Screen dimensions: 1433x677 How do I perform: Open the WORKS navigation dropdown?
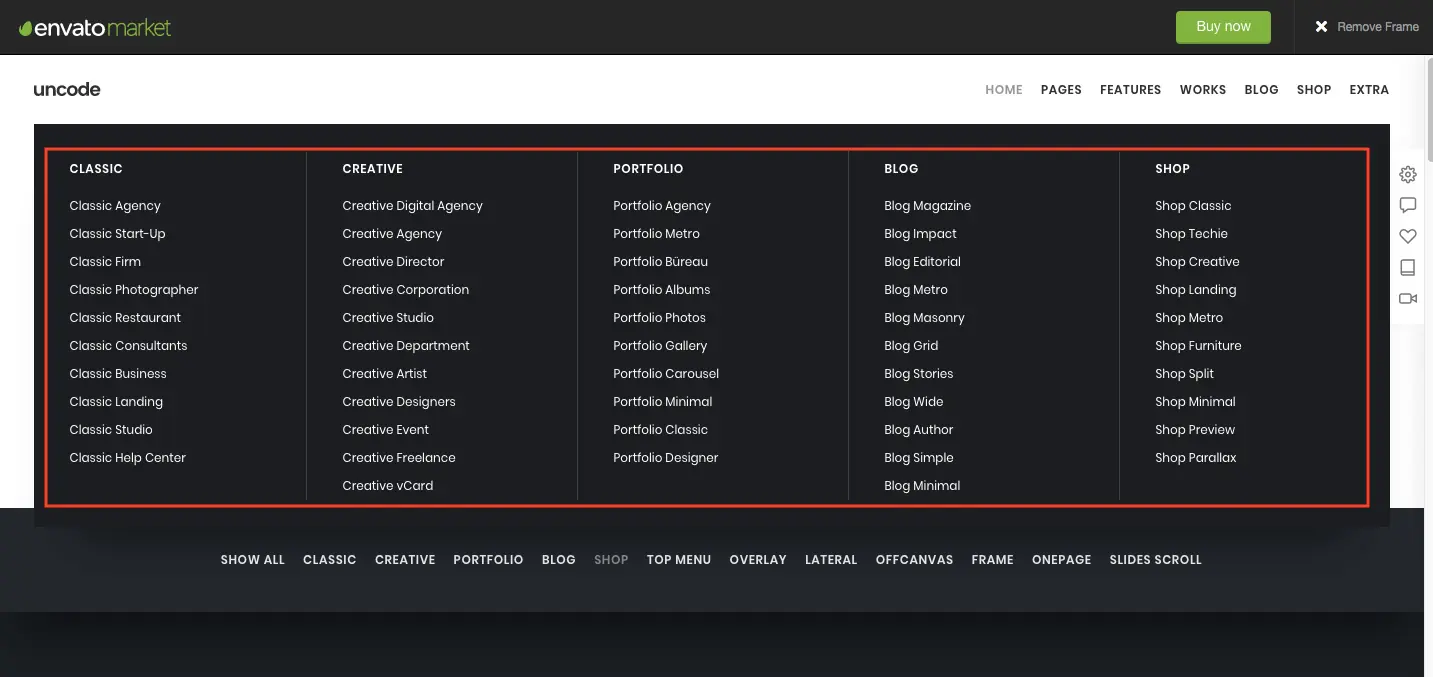point(1203,90)
